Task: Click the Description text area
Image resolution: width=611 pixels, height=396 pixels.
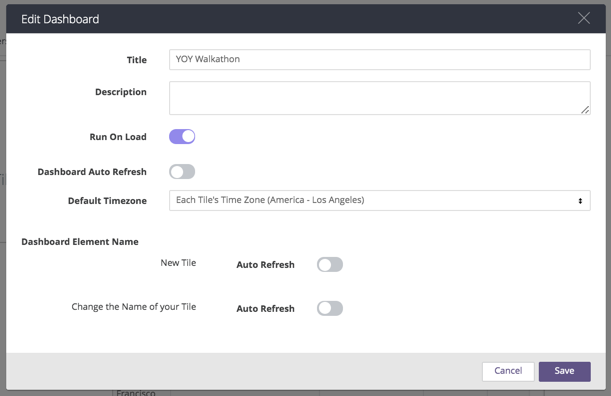Action: [x=380, y=98]
